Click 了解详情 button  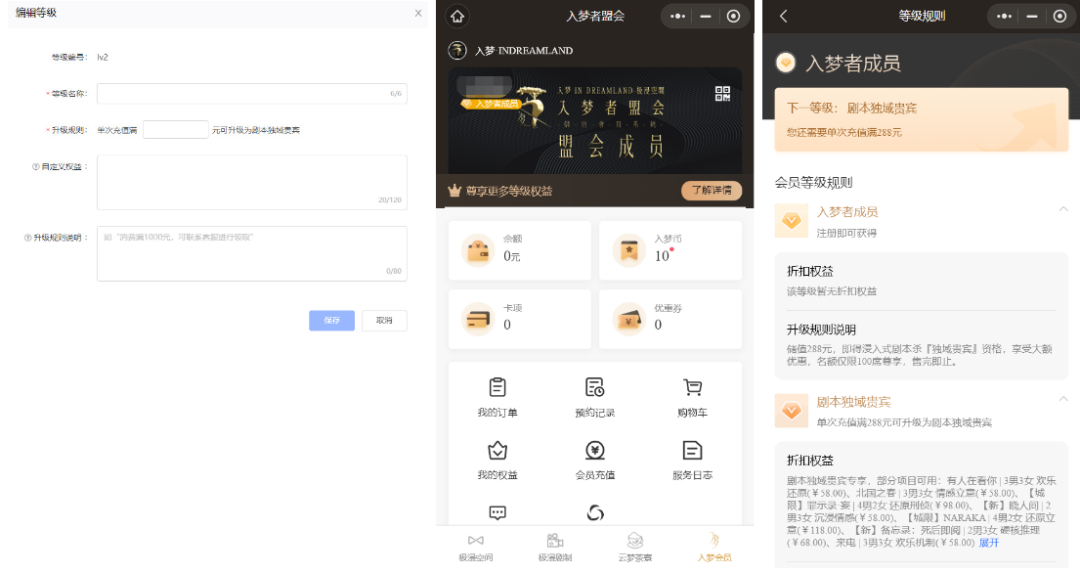(712, 190)
